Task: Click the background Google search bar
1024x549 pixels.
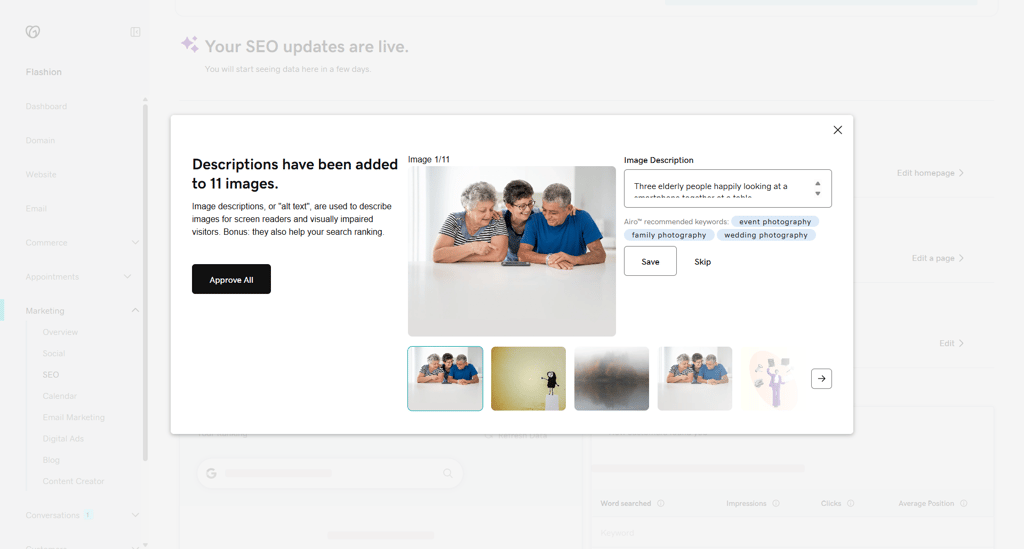Action: pyautogui.click(x=330, y=473)
